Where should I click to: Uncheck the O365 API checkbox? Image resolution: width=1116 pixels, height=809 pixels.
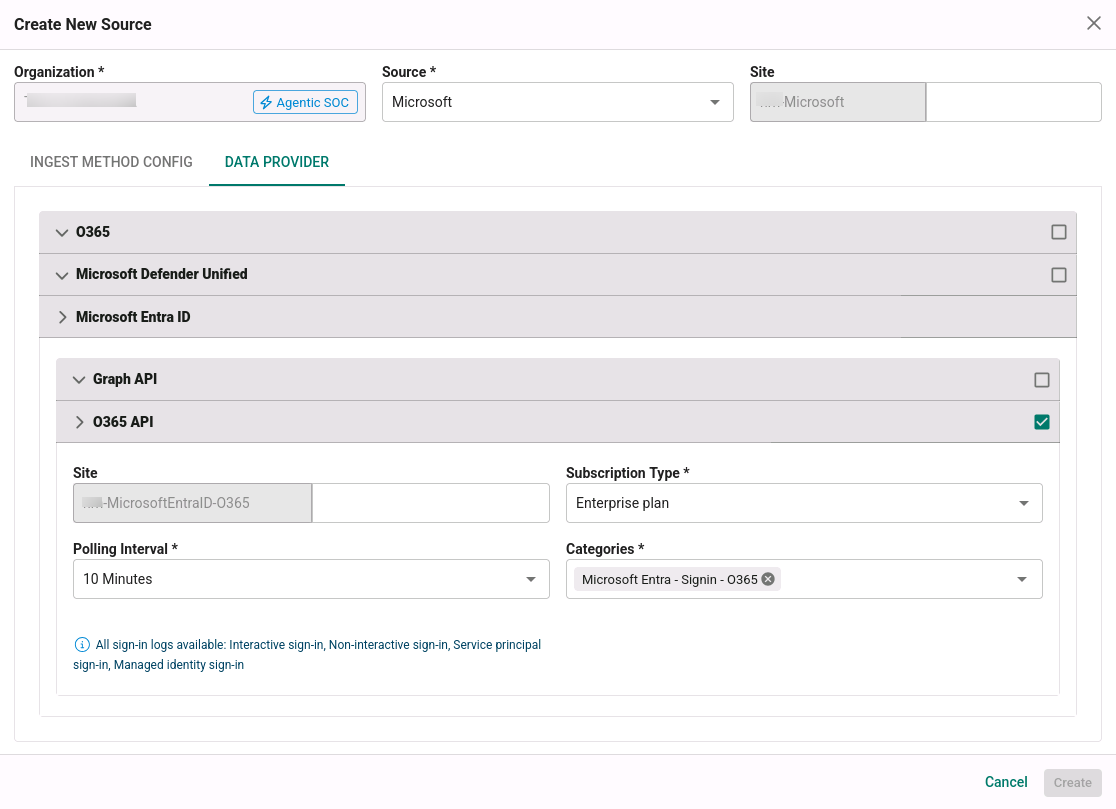pos(1041,422)
